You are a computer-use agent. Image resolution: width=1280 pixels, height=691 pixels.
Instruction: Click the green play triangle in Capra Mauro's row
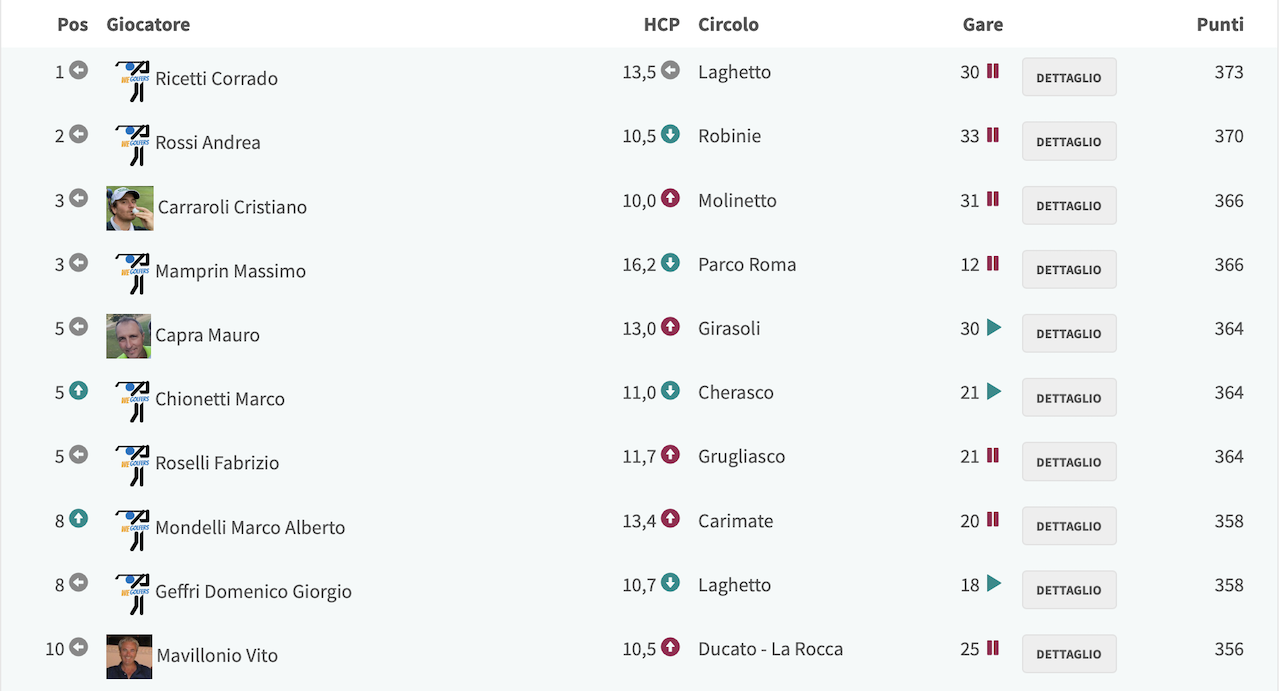993,327
